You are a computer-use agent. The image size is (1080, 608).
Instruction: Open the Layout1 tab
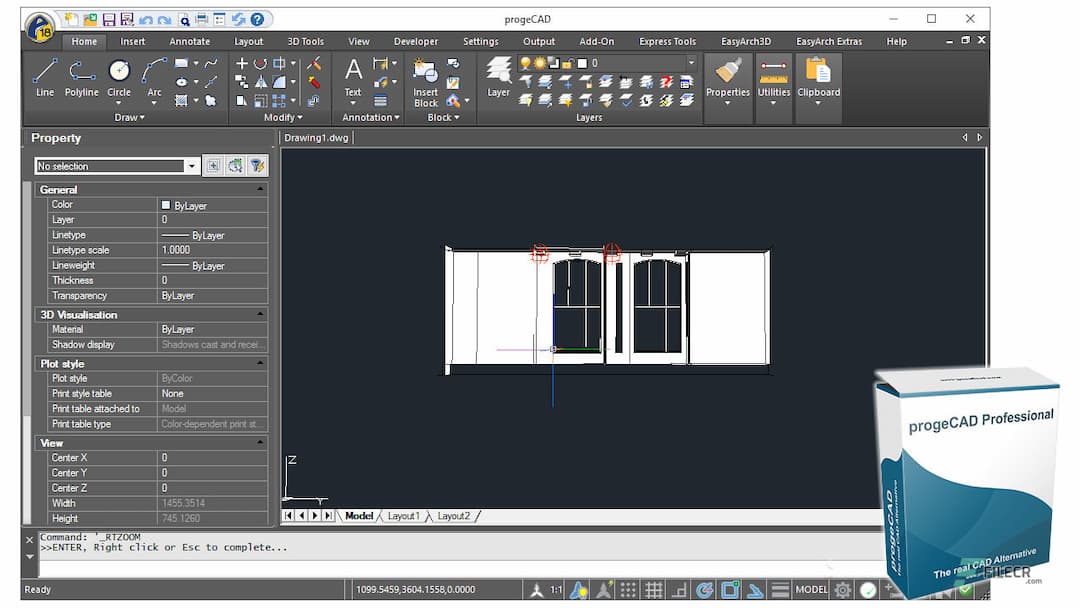pos(404,515)
